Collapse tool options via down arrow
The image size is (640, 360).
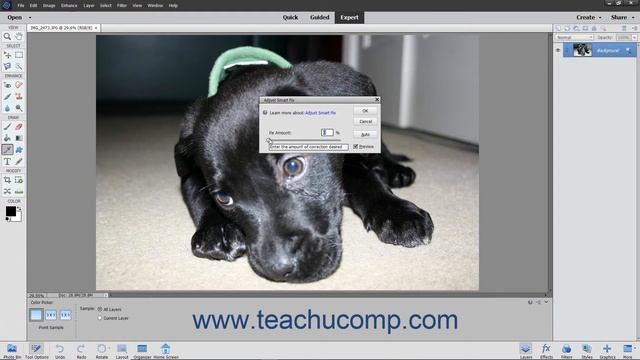coord(546,302)
